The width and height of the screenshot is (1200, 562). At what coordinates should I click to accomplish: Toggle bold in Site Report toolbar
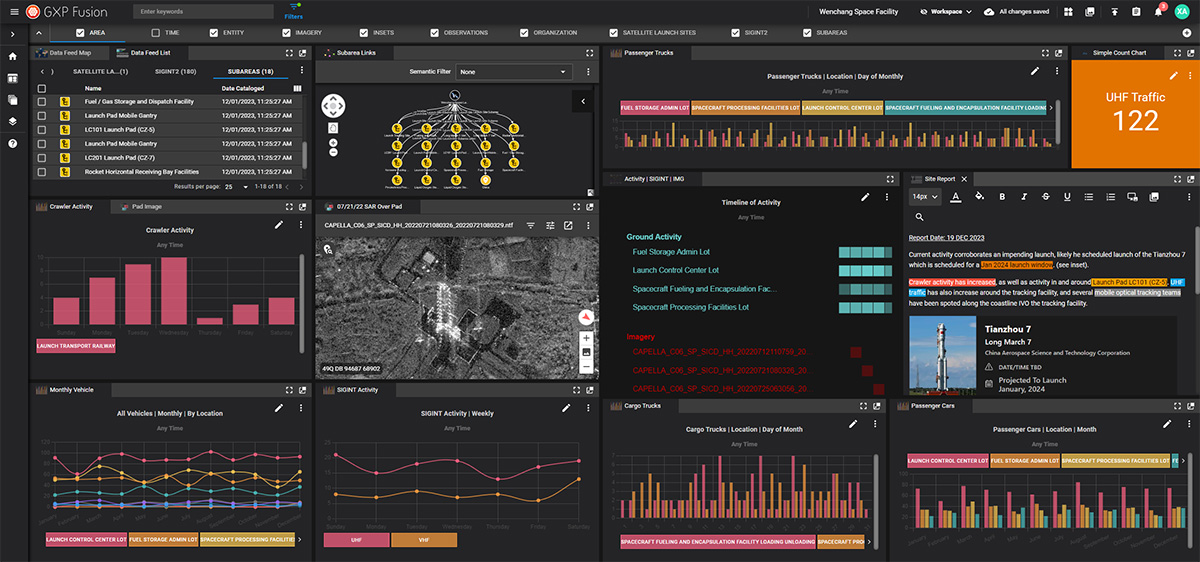(x=1004, y=197)
